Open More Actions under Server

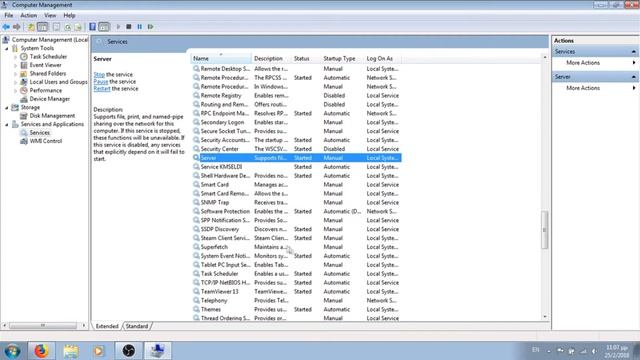coord(583,88)
